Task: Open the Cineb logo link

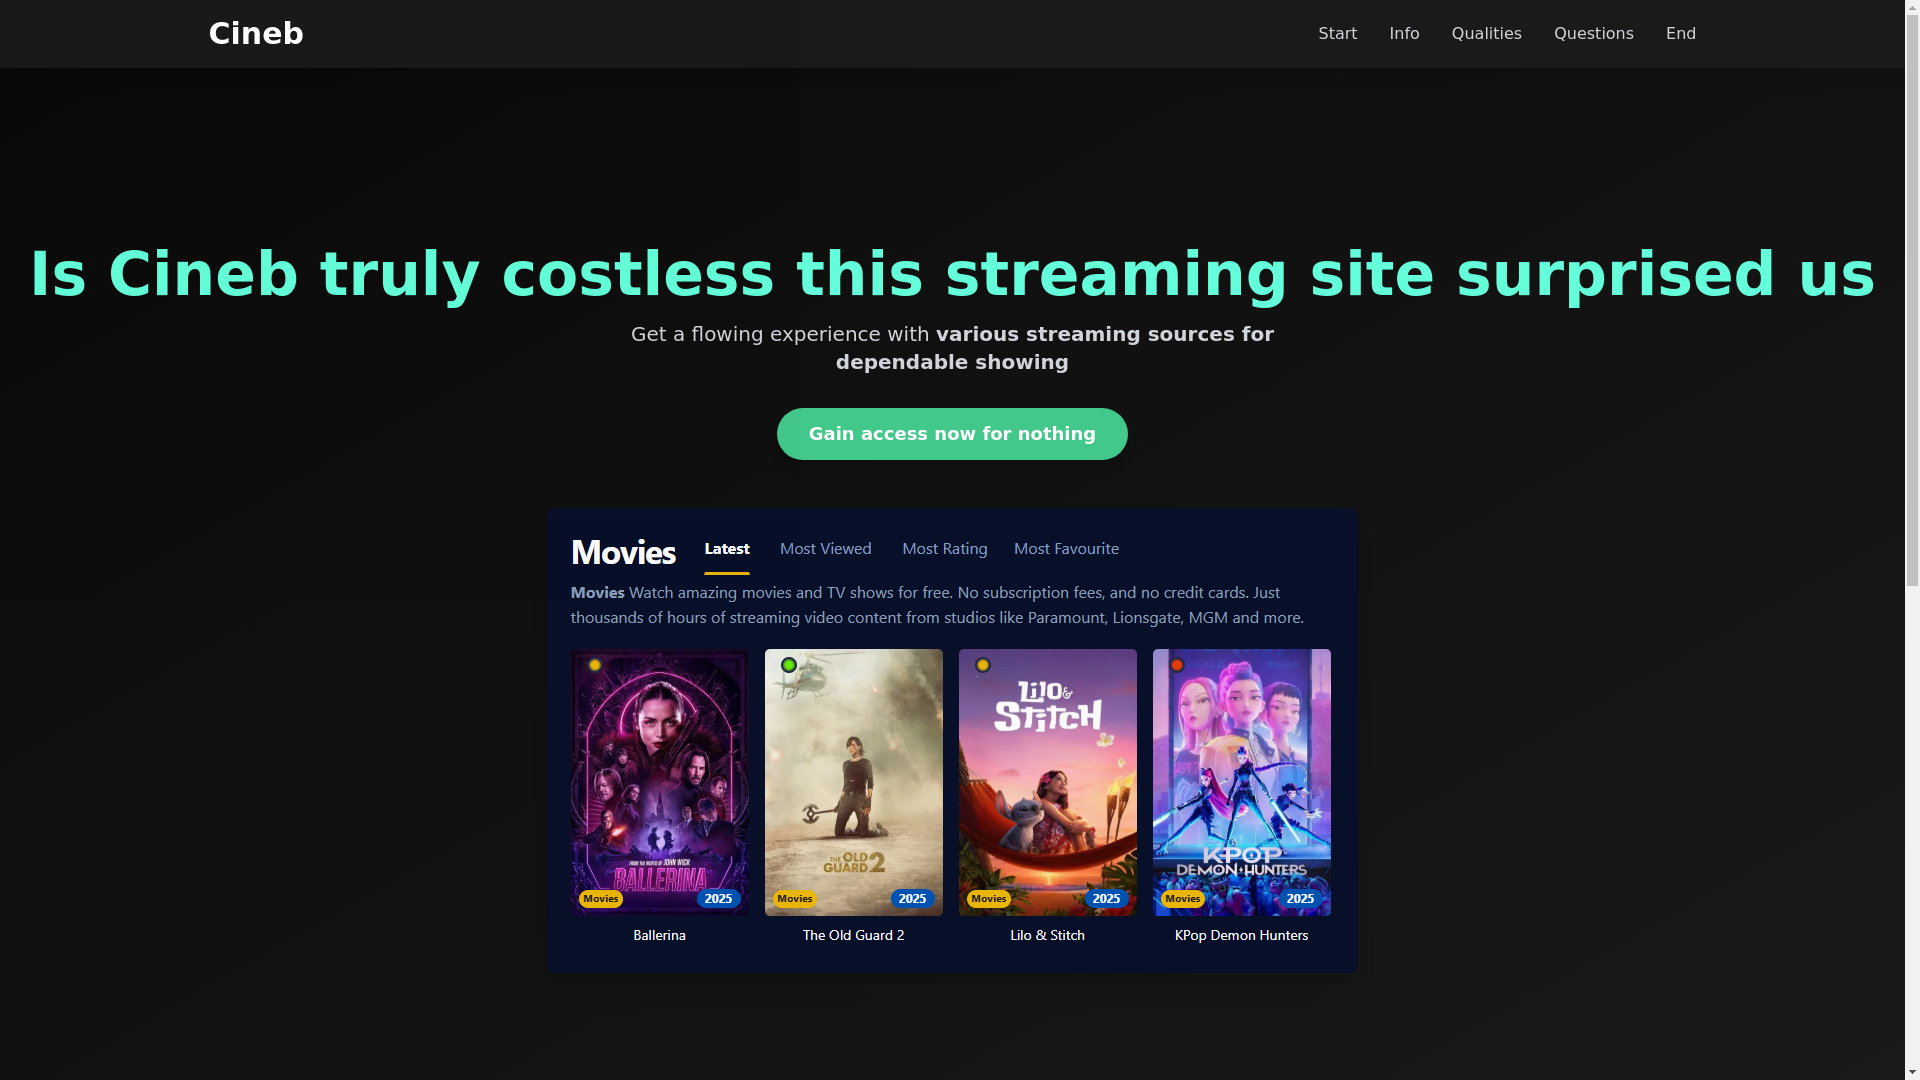Action: pyautogui.click(x=256, y=34)
